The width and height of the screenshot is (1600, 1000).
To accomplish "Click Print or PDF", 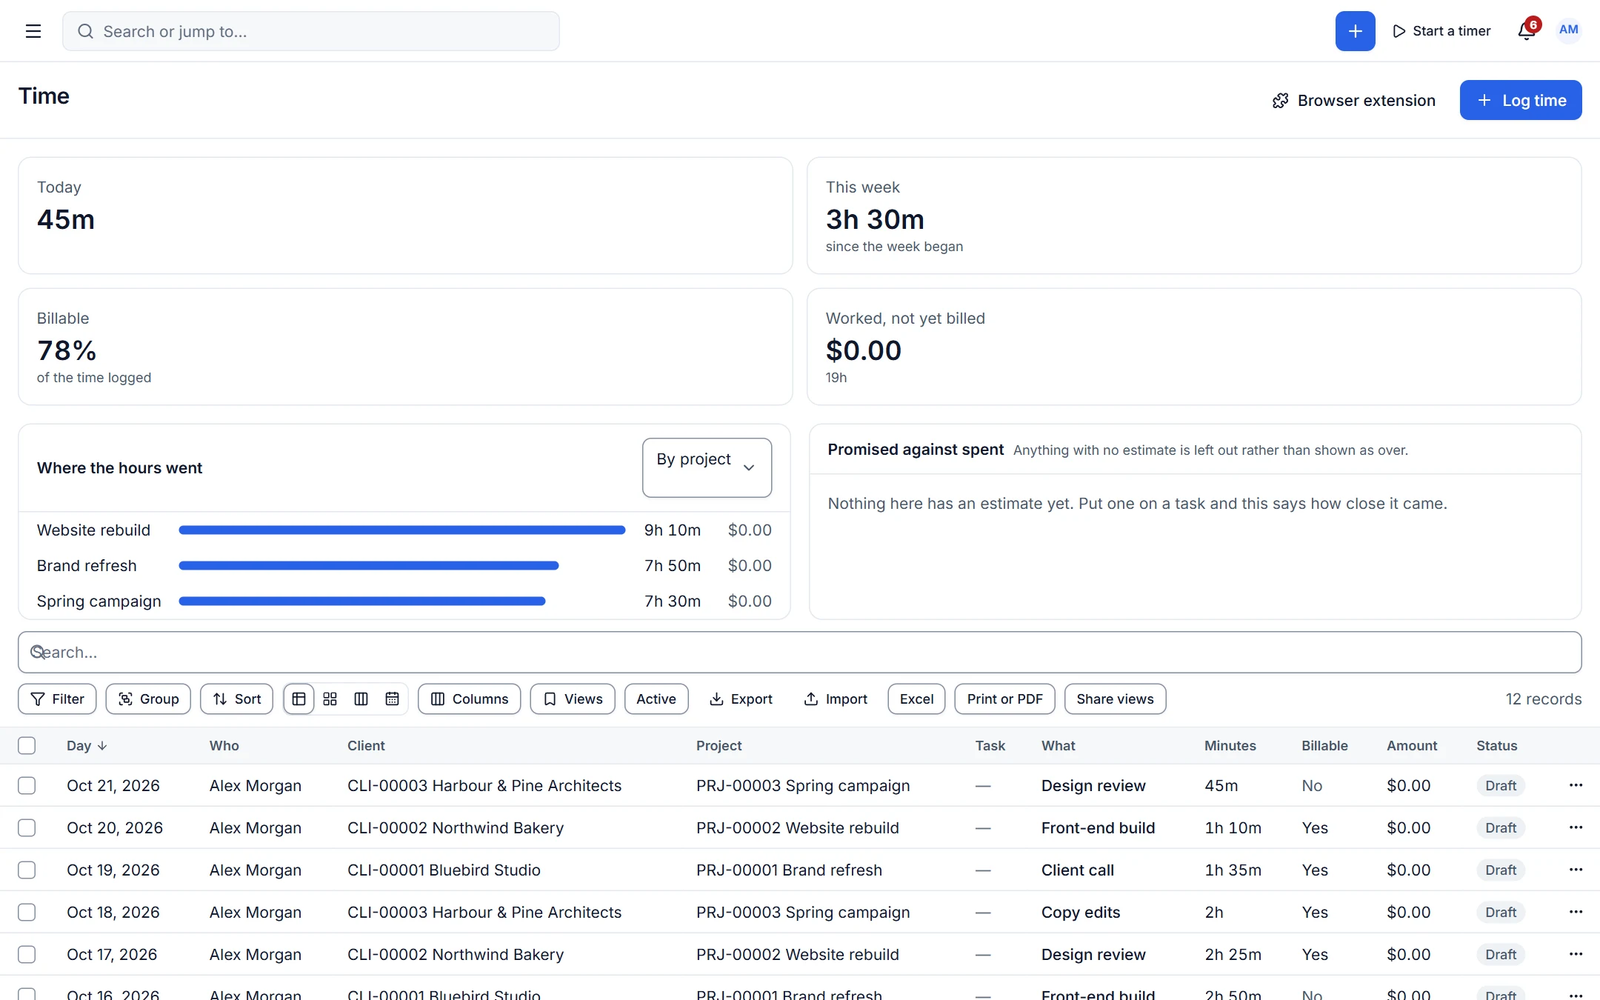I will click(x=1005, y=699).
